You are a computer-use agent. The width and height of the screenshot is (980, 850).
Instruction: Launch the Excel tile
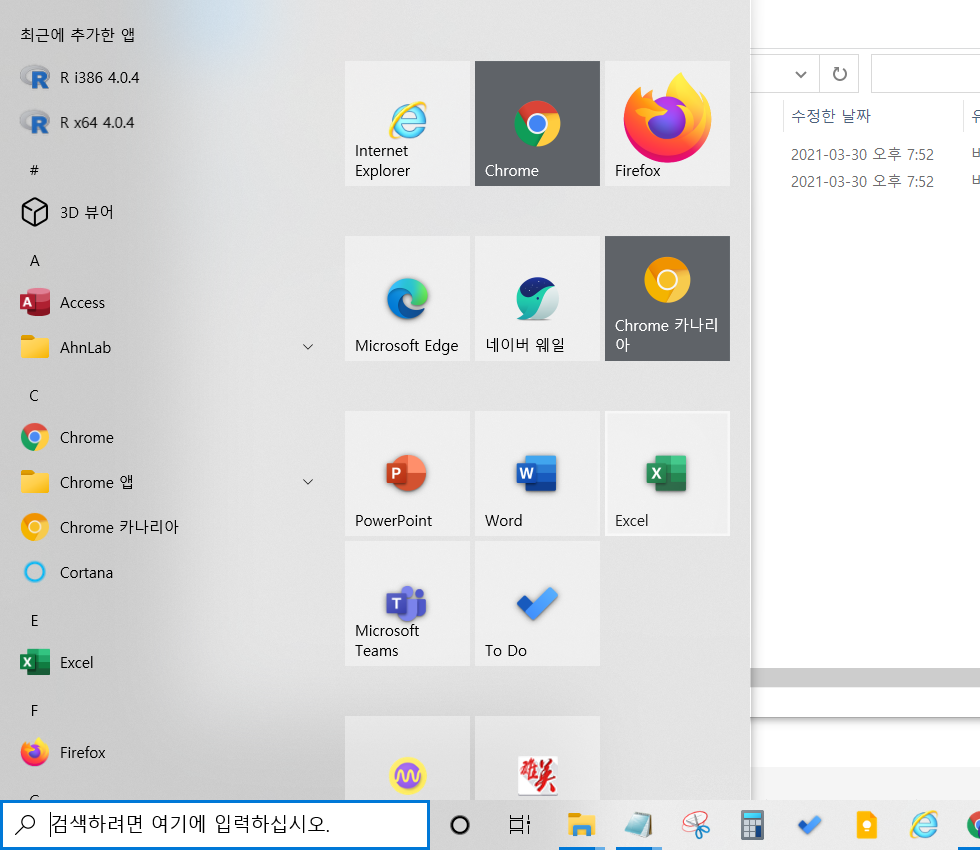point(667,473)
